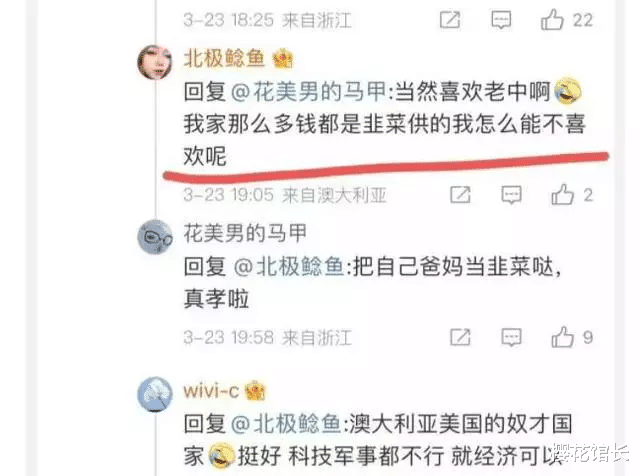Reply to the 19:05 comment
Screen dimensions: 640x476
pos(511,195)
